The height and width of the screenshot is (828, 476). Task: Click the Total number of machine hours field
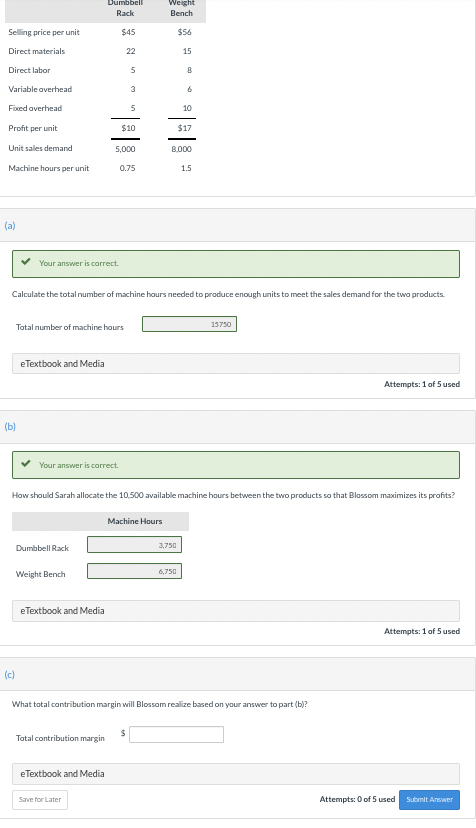click(x=189, y=324)
